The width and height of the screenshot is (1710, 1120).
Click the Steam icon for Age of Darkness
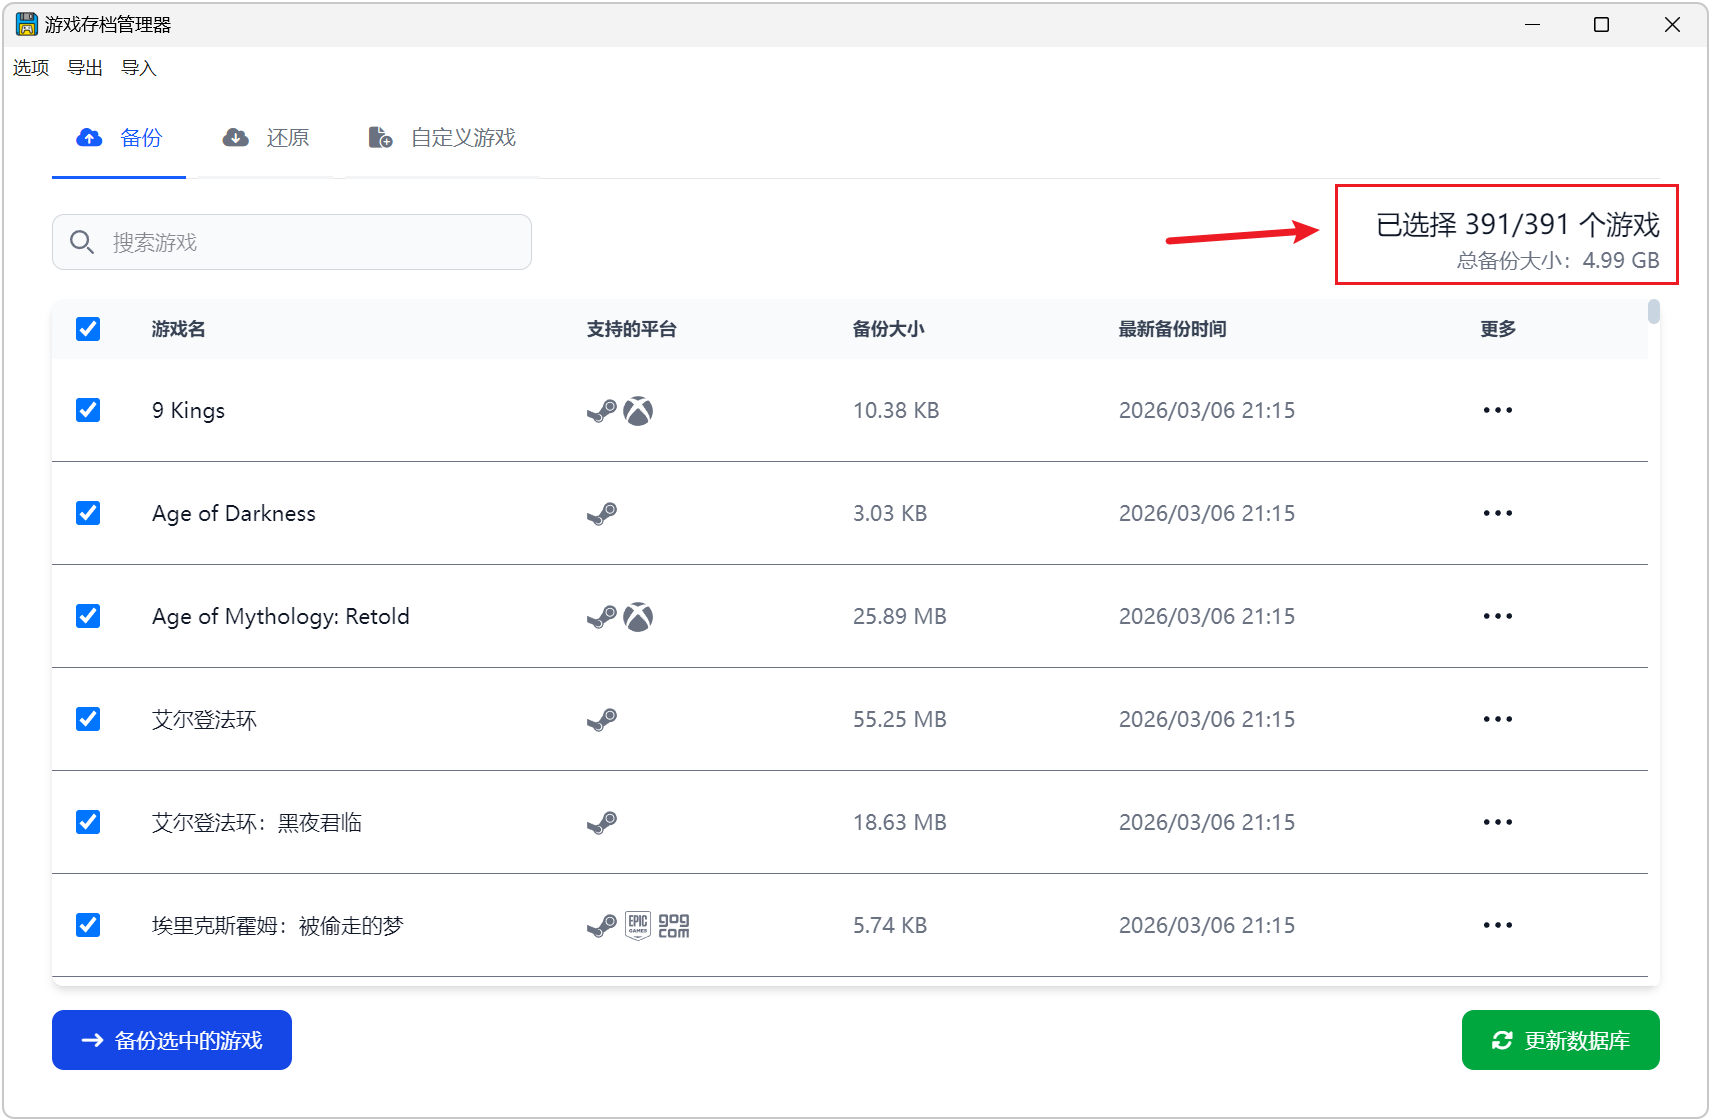[x=602, y=514]
